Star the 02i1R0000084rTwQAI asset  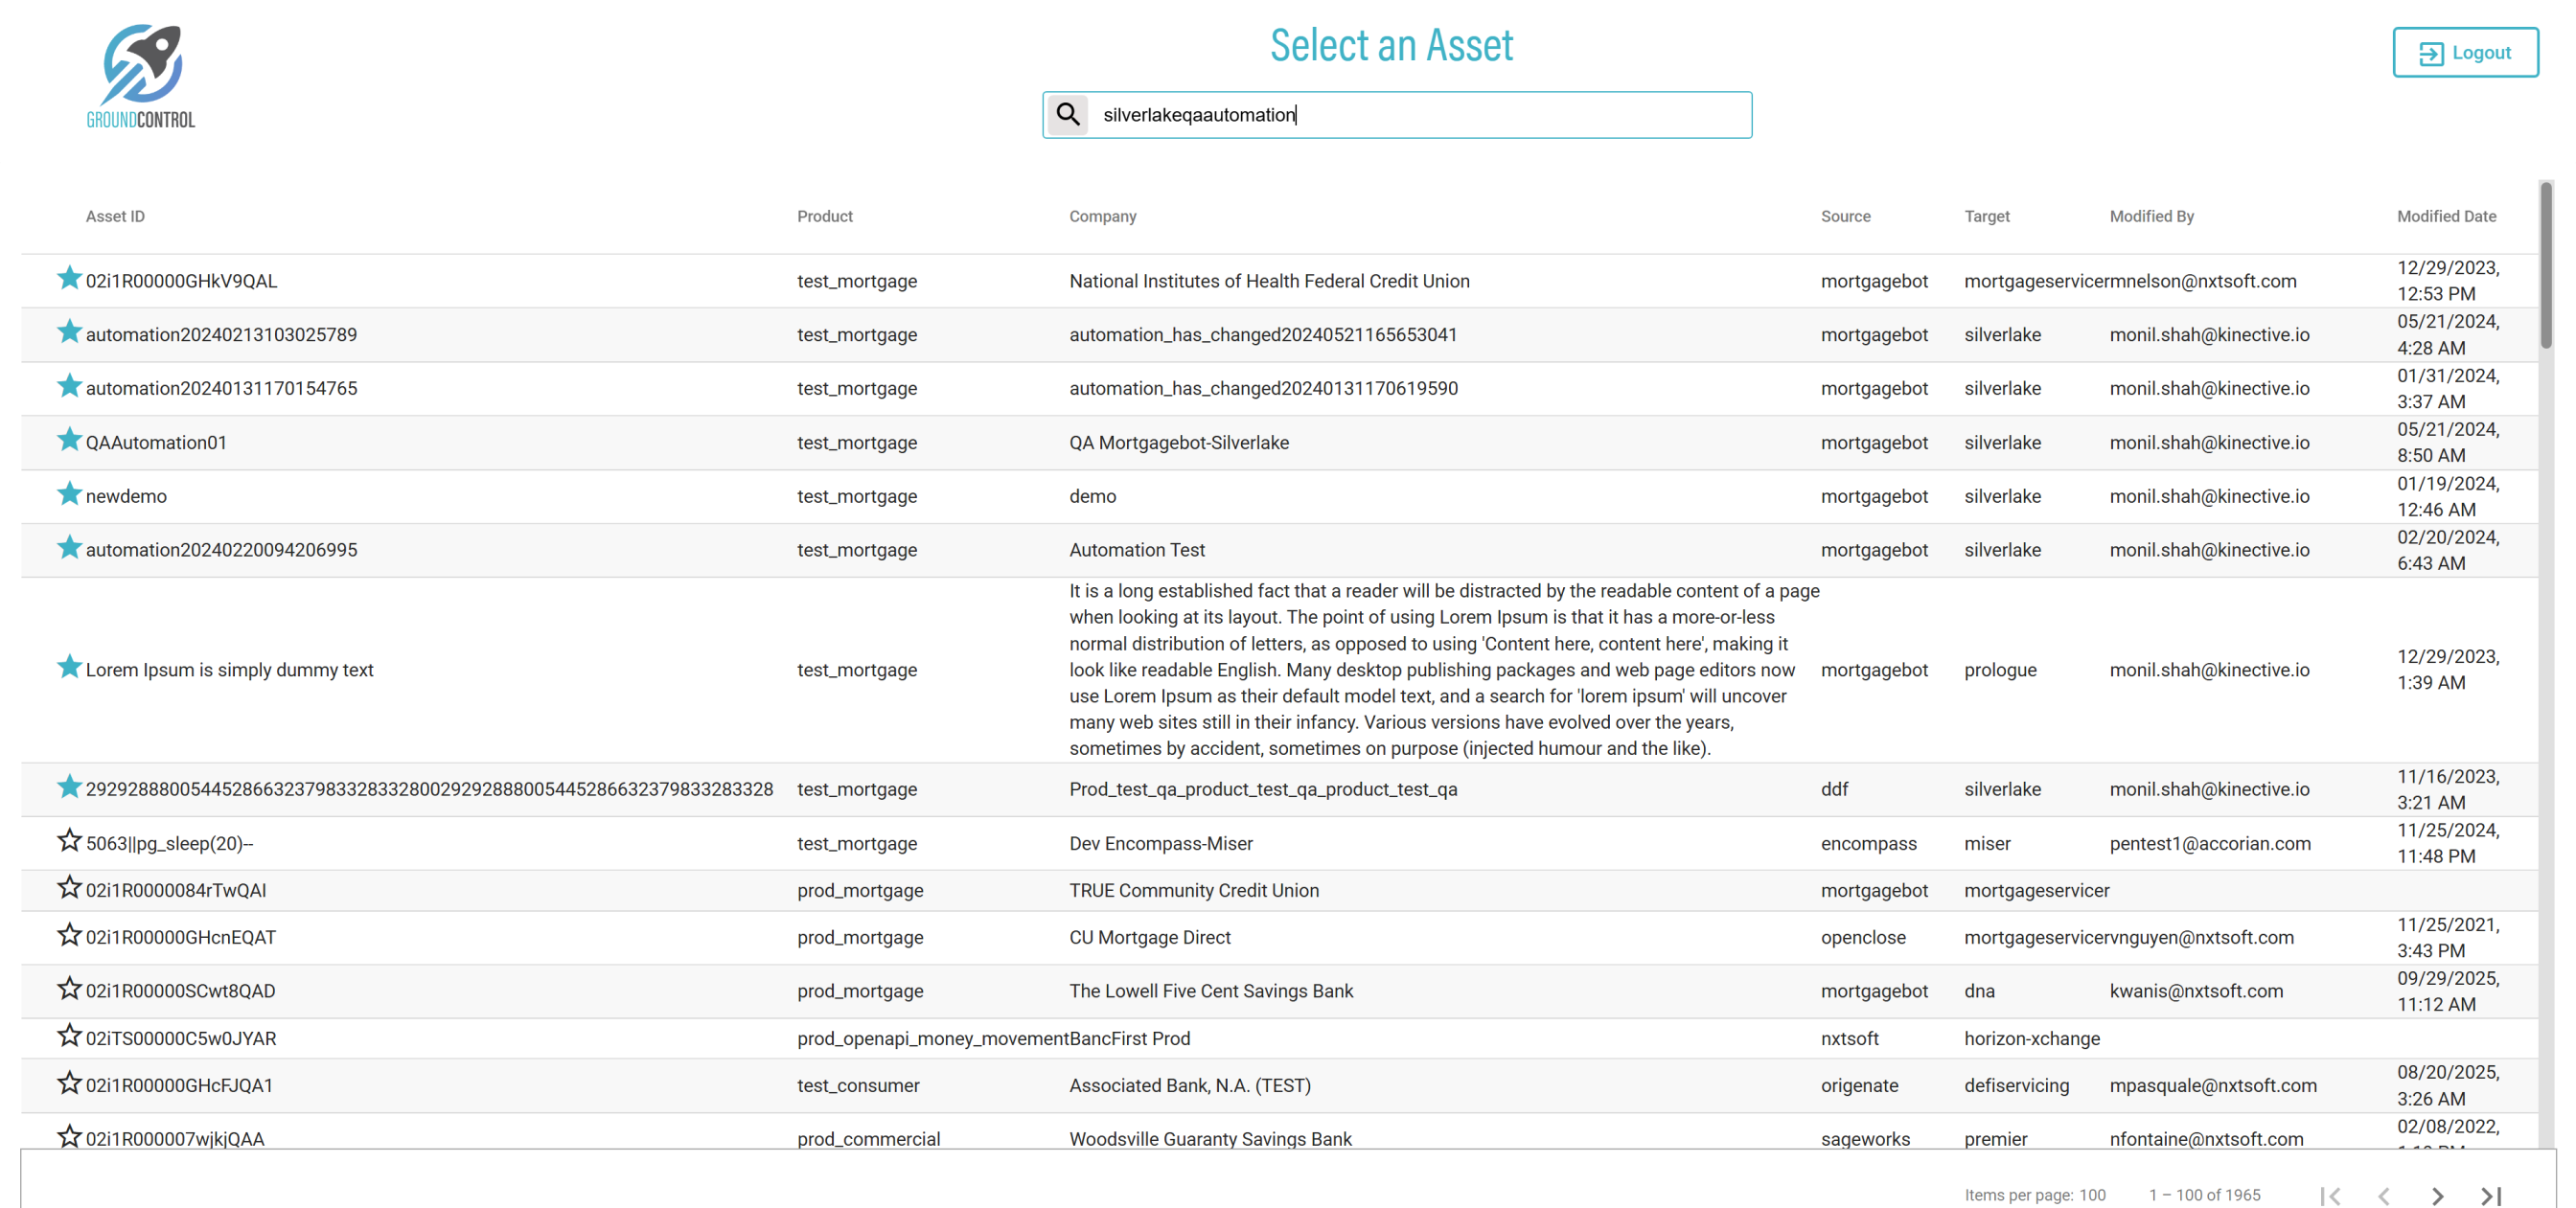(x=69, y=888)
